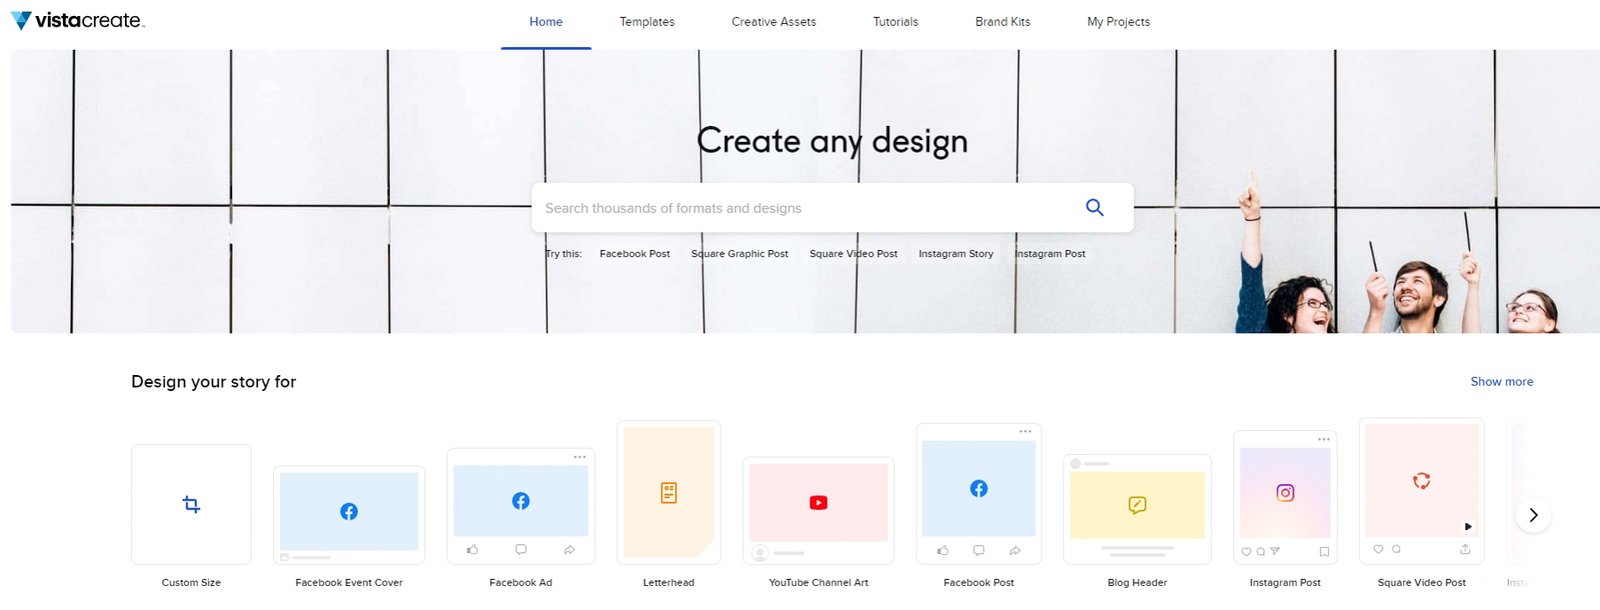Open the YouTube Channel Art format
The height and width of the screenshot is (610, 1600).
coord(818,503)
